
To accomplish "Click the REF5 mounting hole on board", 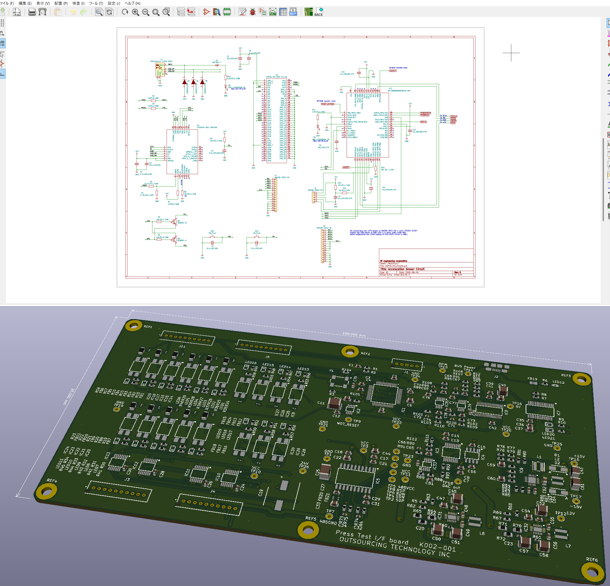I will point(308,530).
